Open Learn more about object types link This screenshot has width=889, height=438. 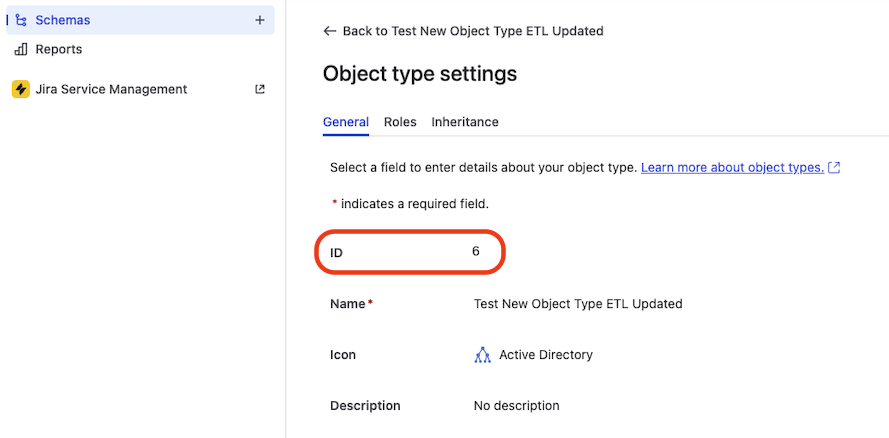tap(732, 168)
